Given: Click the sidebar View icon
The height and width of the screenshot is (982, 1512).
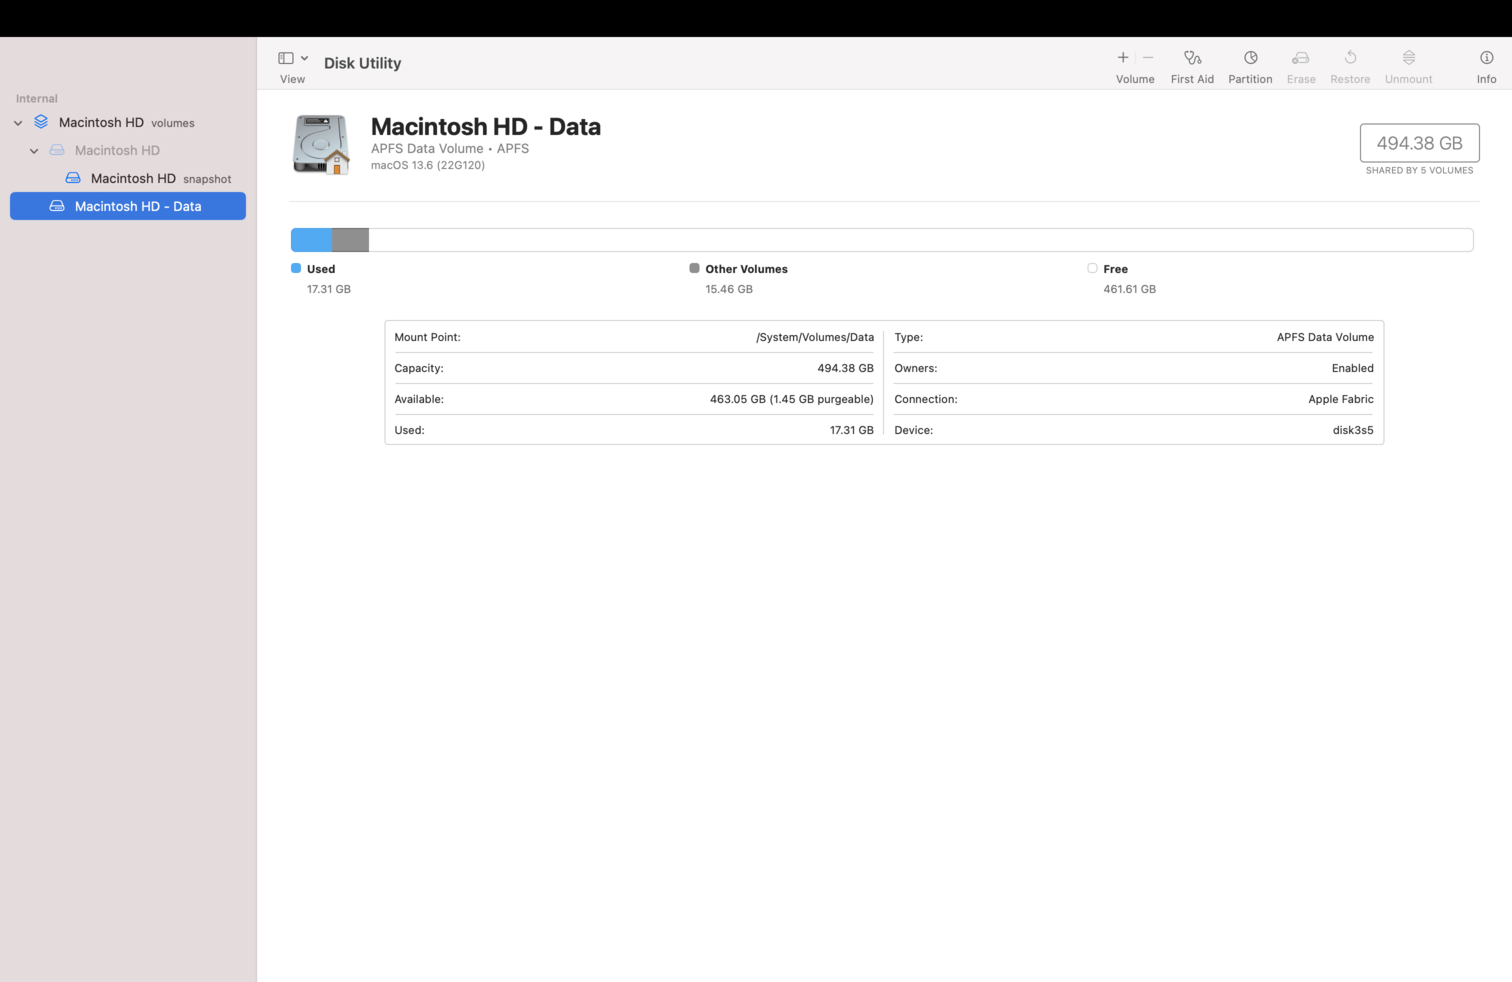Looking at the screenshot, I should tap(286, 58).
